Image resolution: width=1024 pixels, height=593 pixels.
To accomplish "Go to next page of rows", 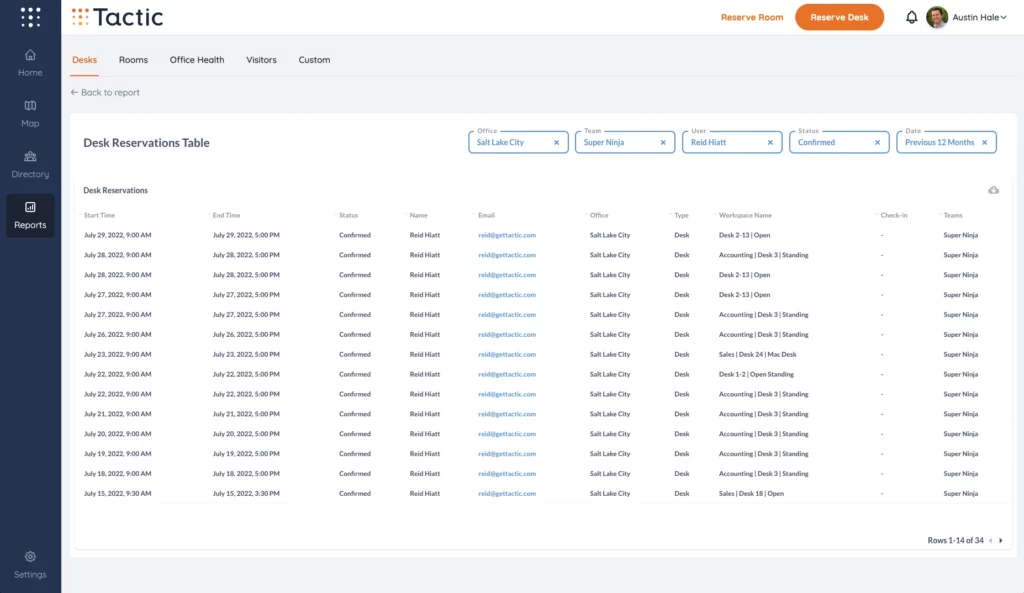I will [1000, 541].
